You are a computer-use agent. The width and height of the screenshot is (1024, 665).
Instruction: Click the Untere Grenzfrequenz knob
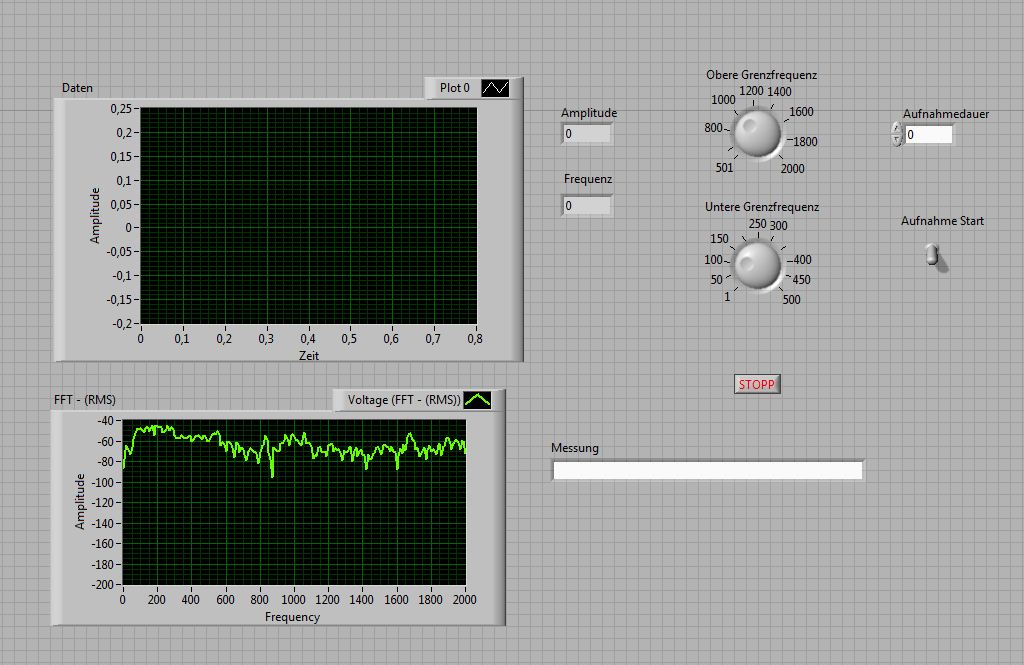[x=757, y=265]
